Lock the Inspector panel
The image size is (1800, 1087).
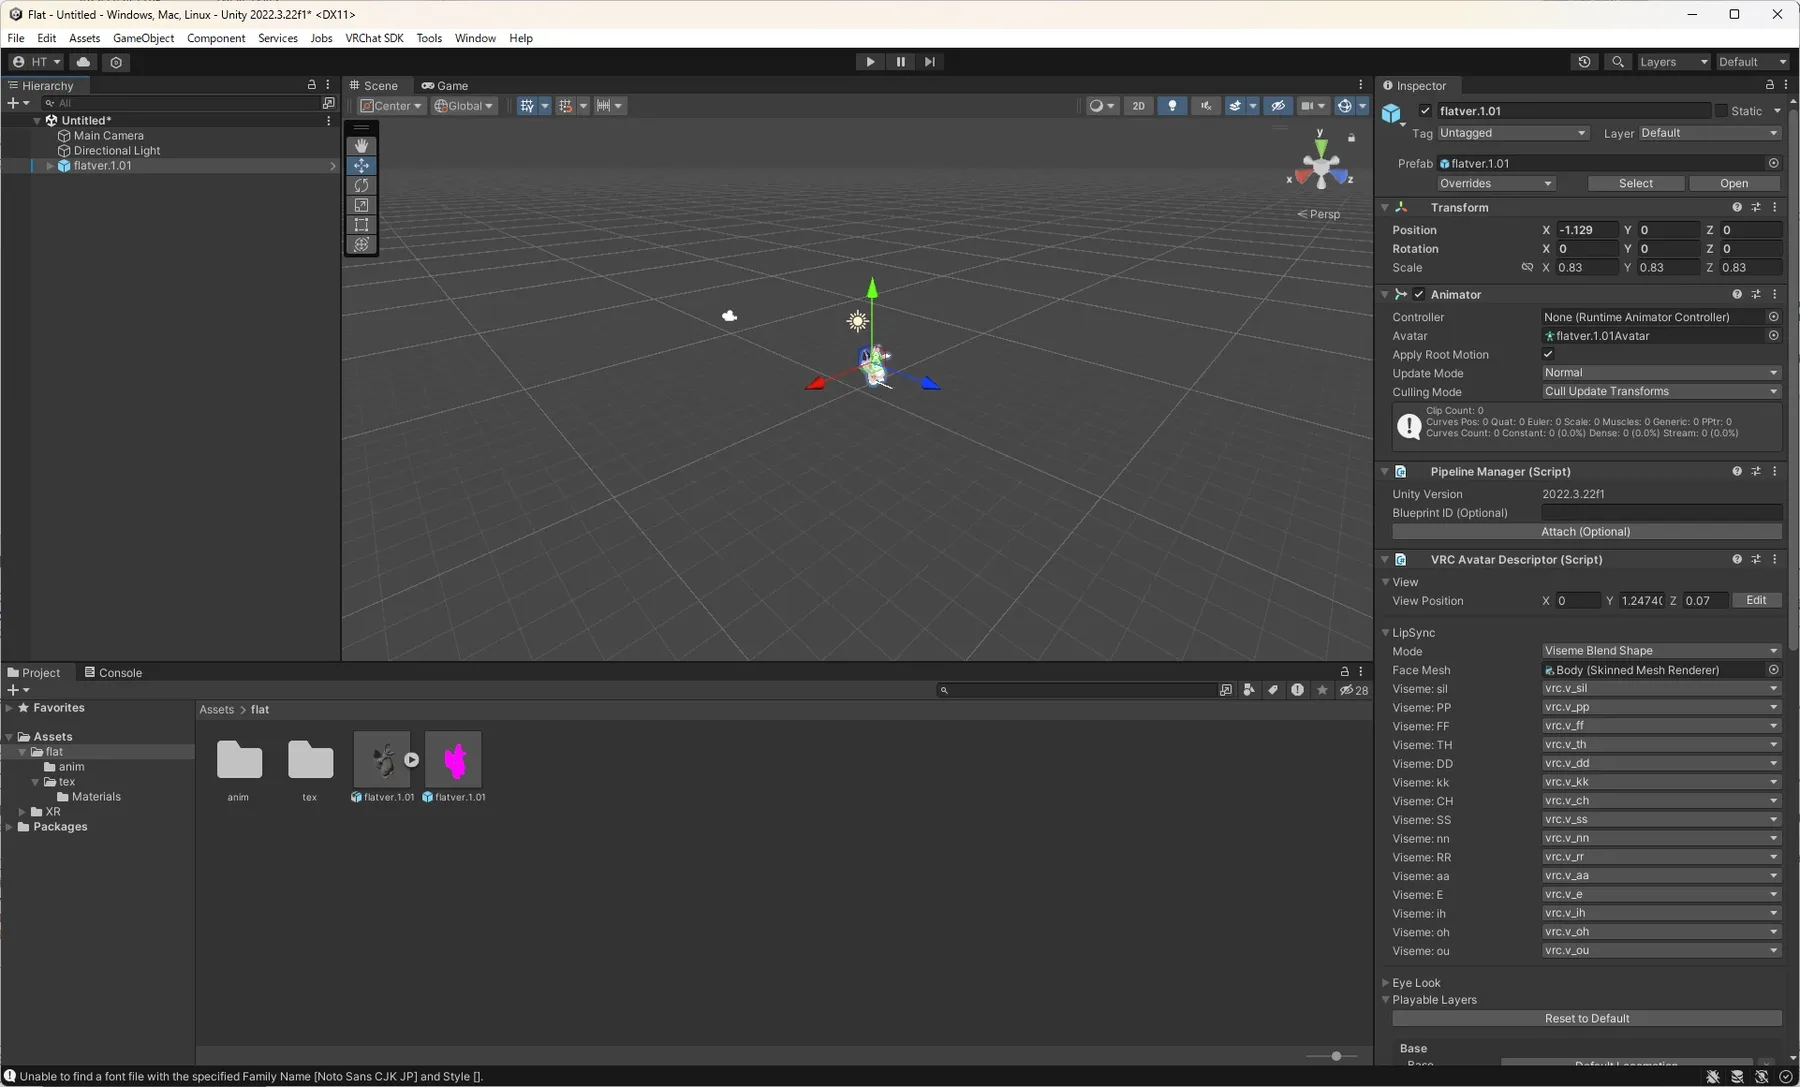click(1770, 85)
